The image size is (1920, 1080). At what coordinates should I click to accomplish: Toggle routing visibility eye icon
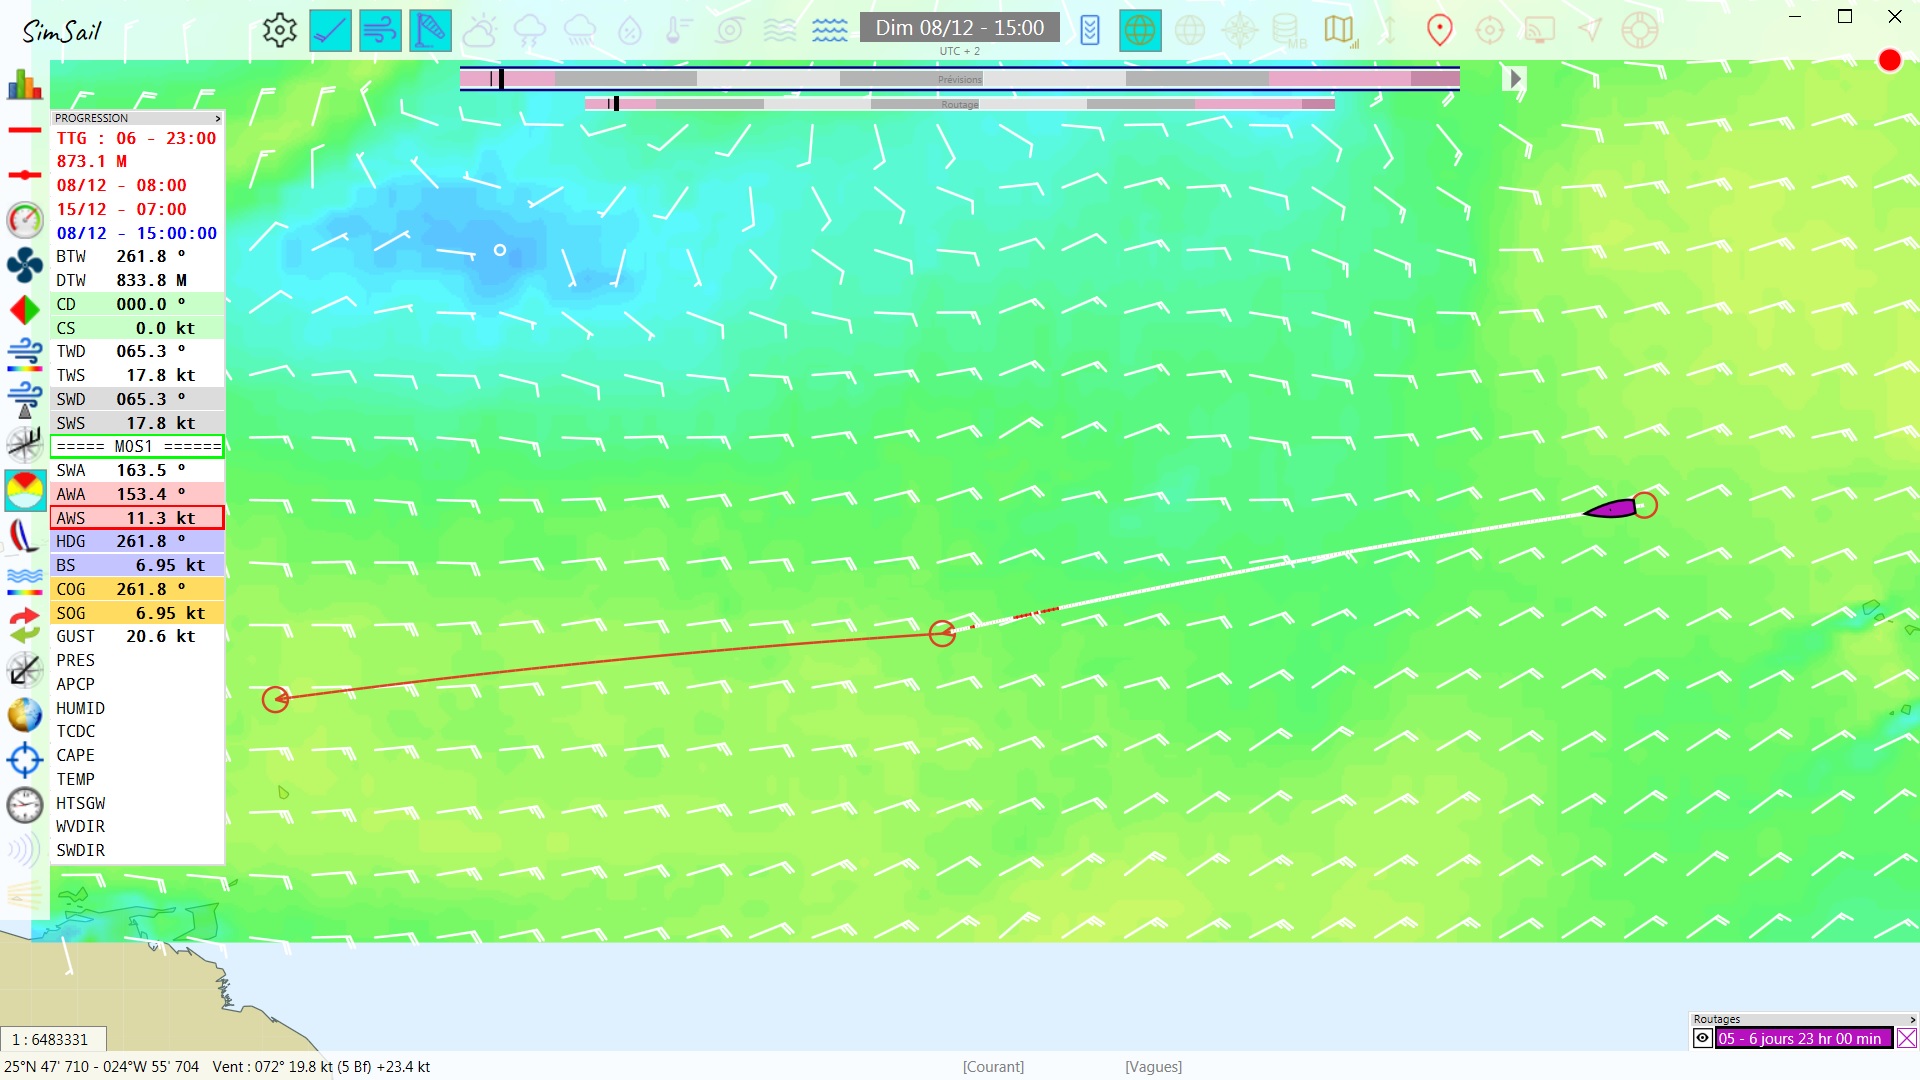click(1702, 1038)
